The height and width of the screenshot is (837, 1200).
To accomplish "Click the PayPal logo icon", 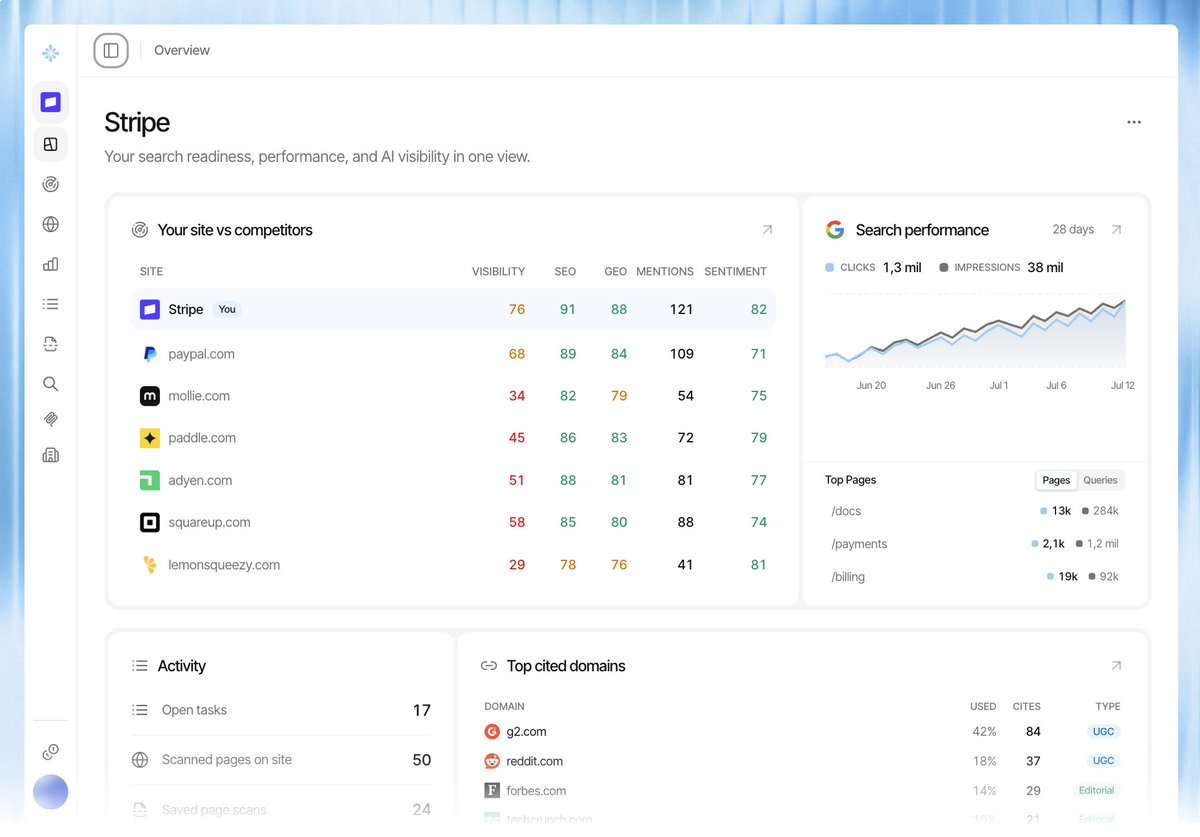I will coord(150,354).
